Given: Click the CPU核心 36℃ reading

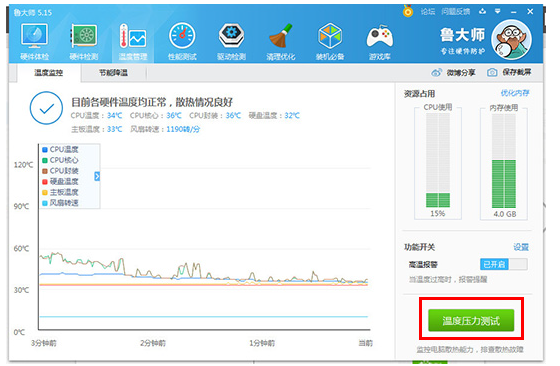Looking at the screenshot, I should tap(156, 116).
